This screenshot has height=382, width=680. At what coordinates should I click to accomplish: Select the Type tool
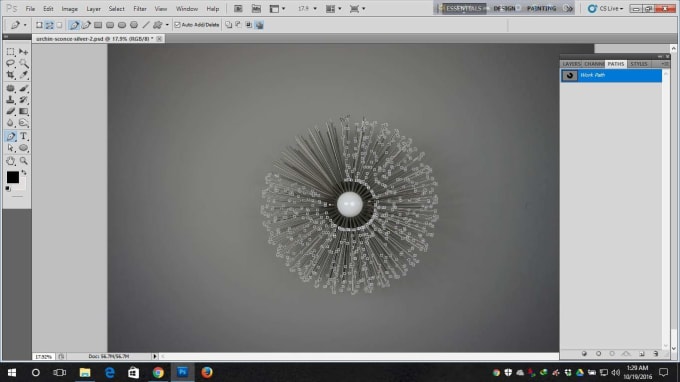click(x=23, y=136)
